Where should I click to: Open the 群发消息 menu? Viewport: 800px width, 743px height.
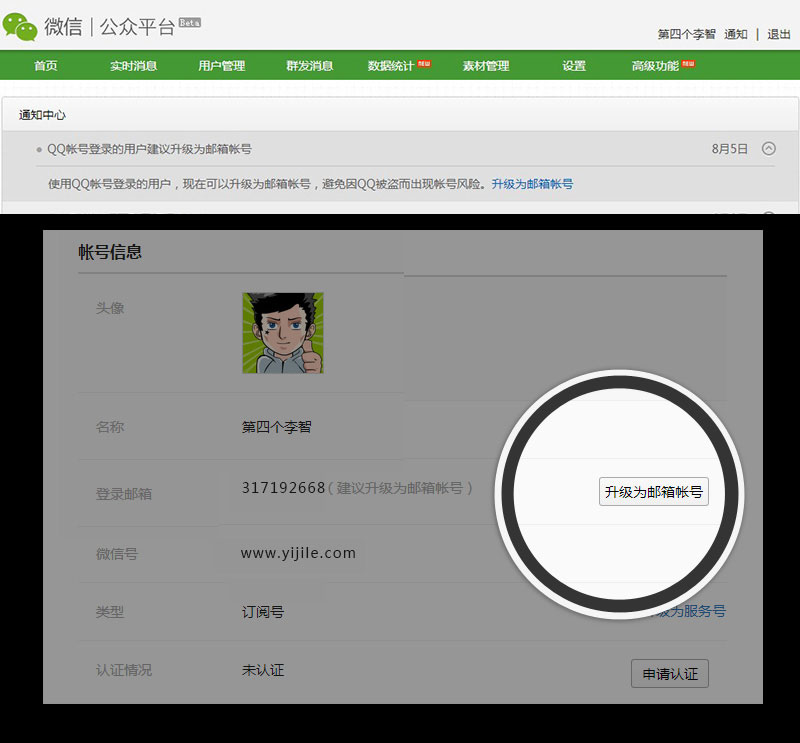311,65
